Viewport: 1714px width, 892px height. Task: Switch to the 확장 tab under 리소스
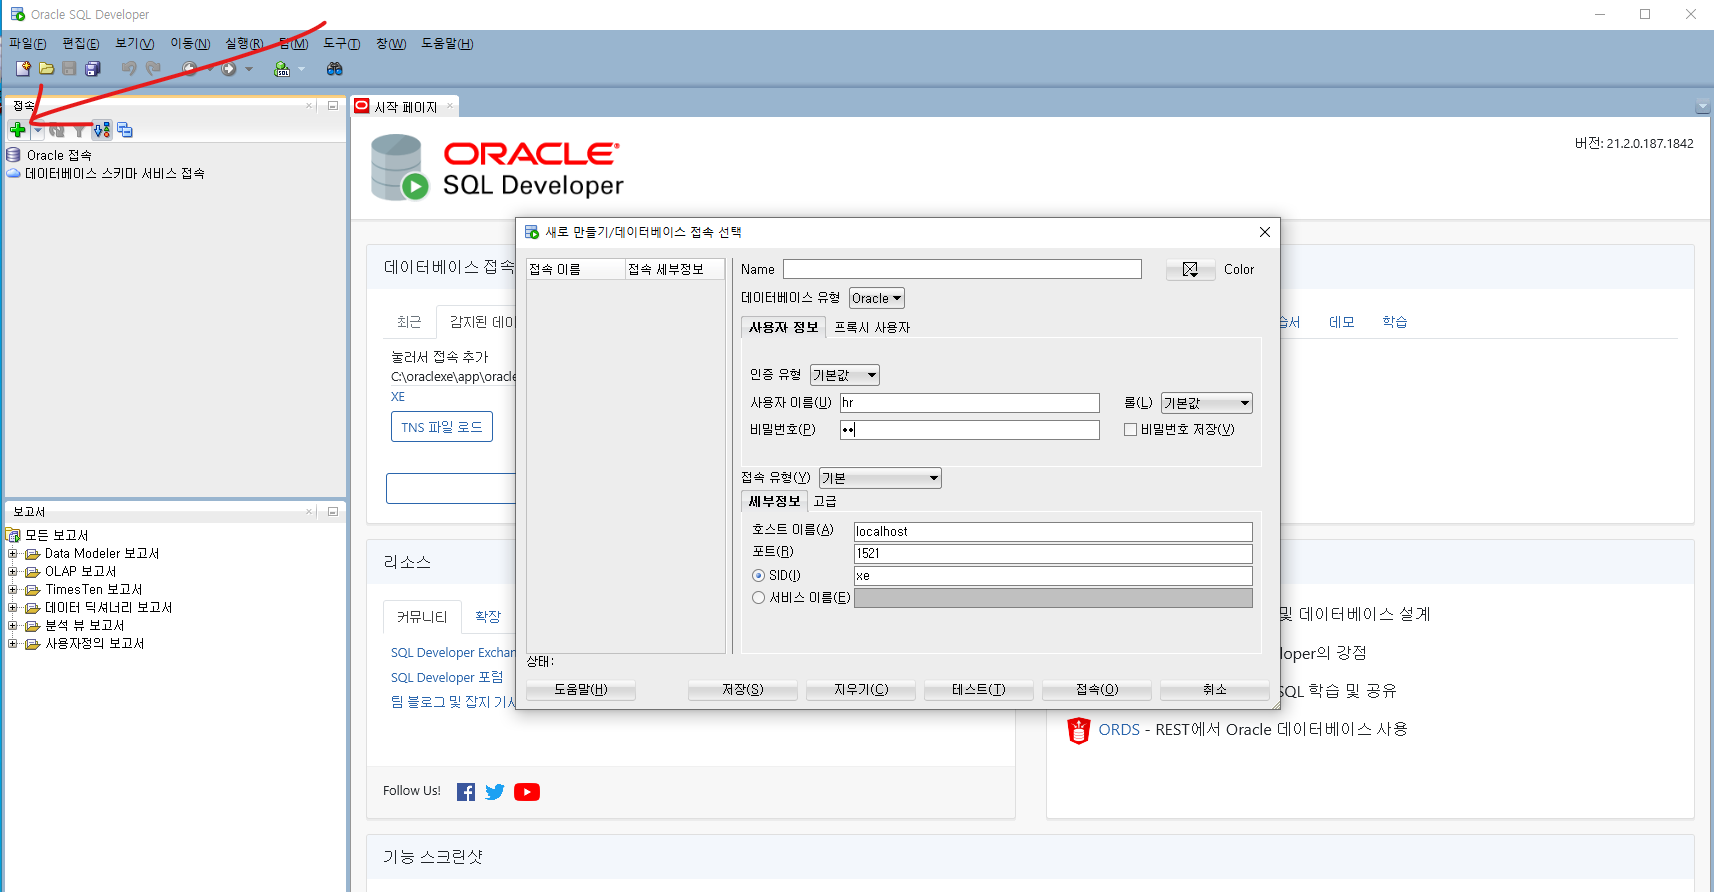[488, 617]
